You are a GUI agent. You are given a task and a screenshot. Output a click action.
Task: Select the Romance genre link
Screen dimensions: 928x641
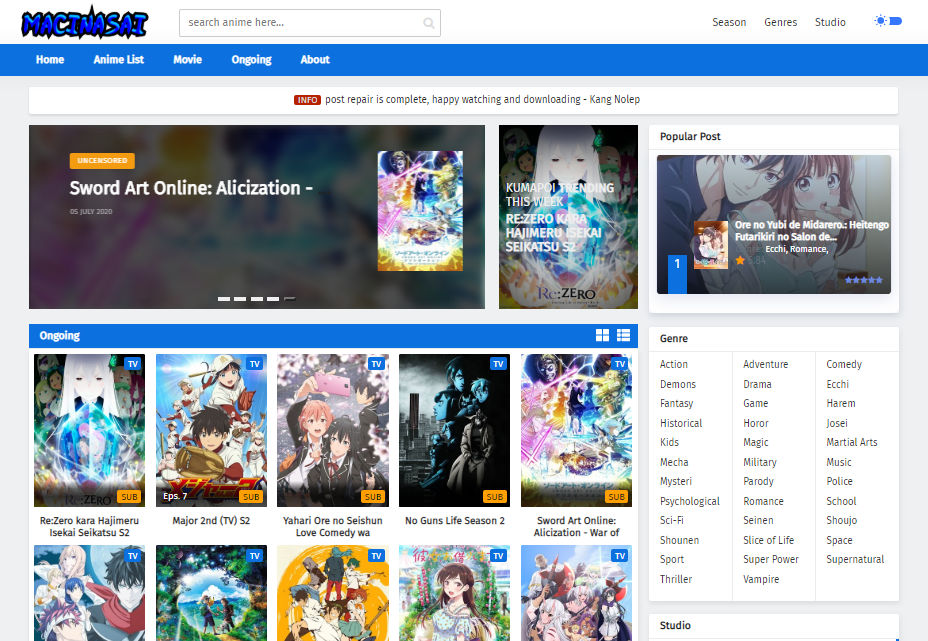pyautogui.click(x=763, y=501)
